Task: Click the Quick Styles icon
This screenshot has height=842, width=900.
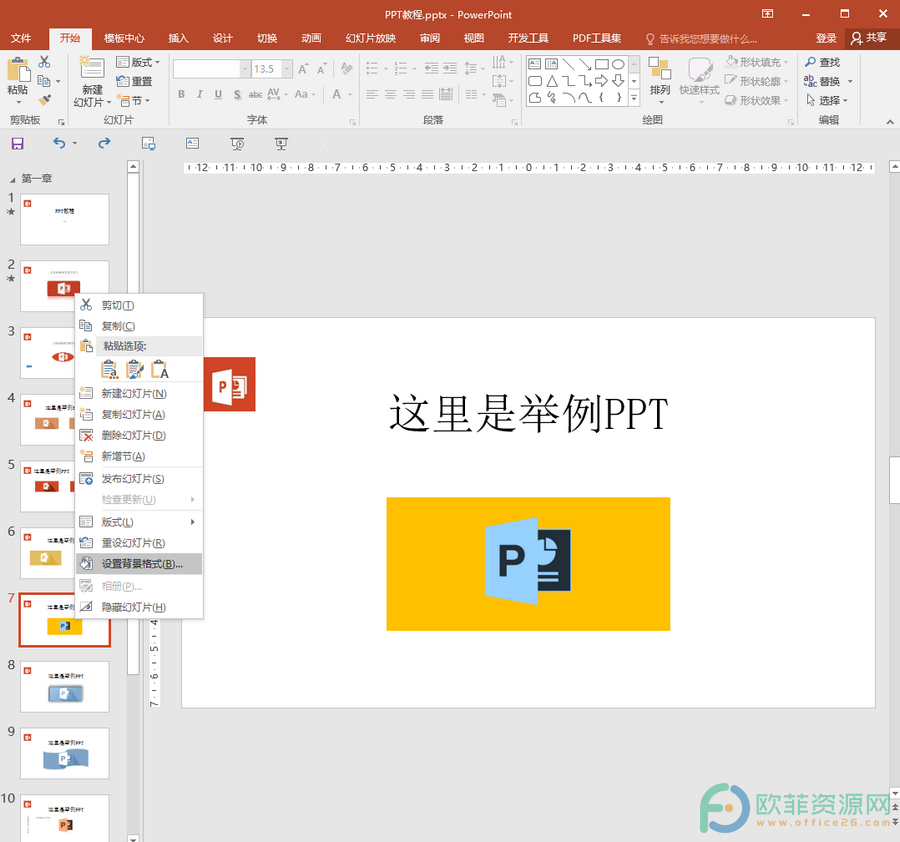Action: click(x=700, y=69)
